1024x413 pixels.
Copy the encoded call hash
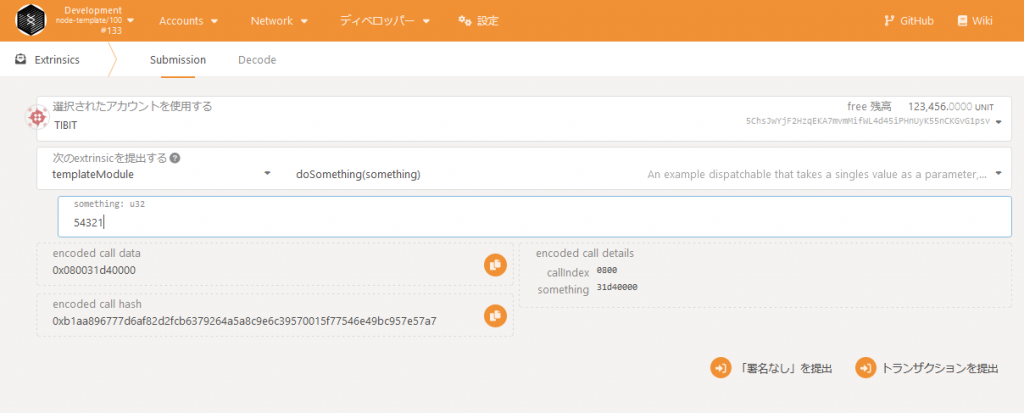point(494,315)
